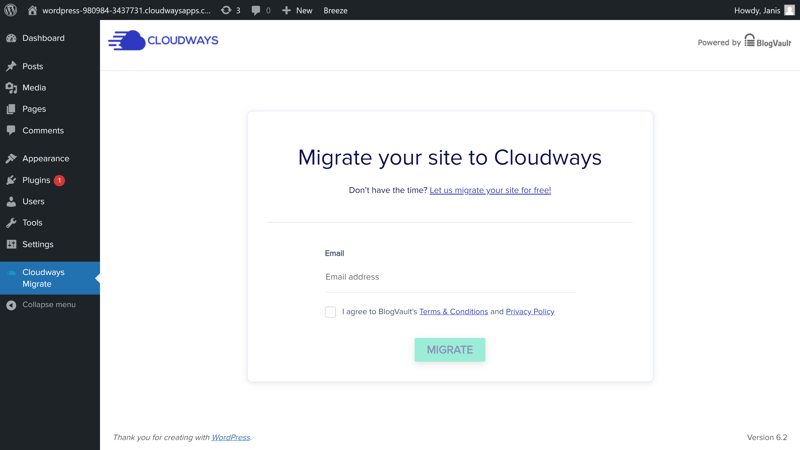Viewport: 800px width, 450px height.
Task: Open the Terms & Conditions link
Action: point(453,312)
